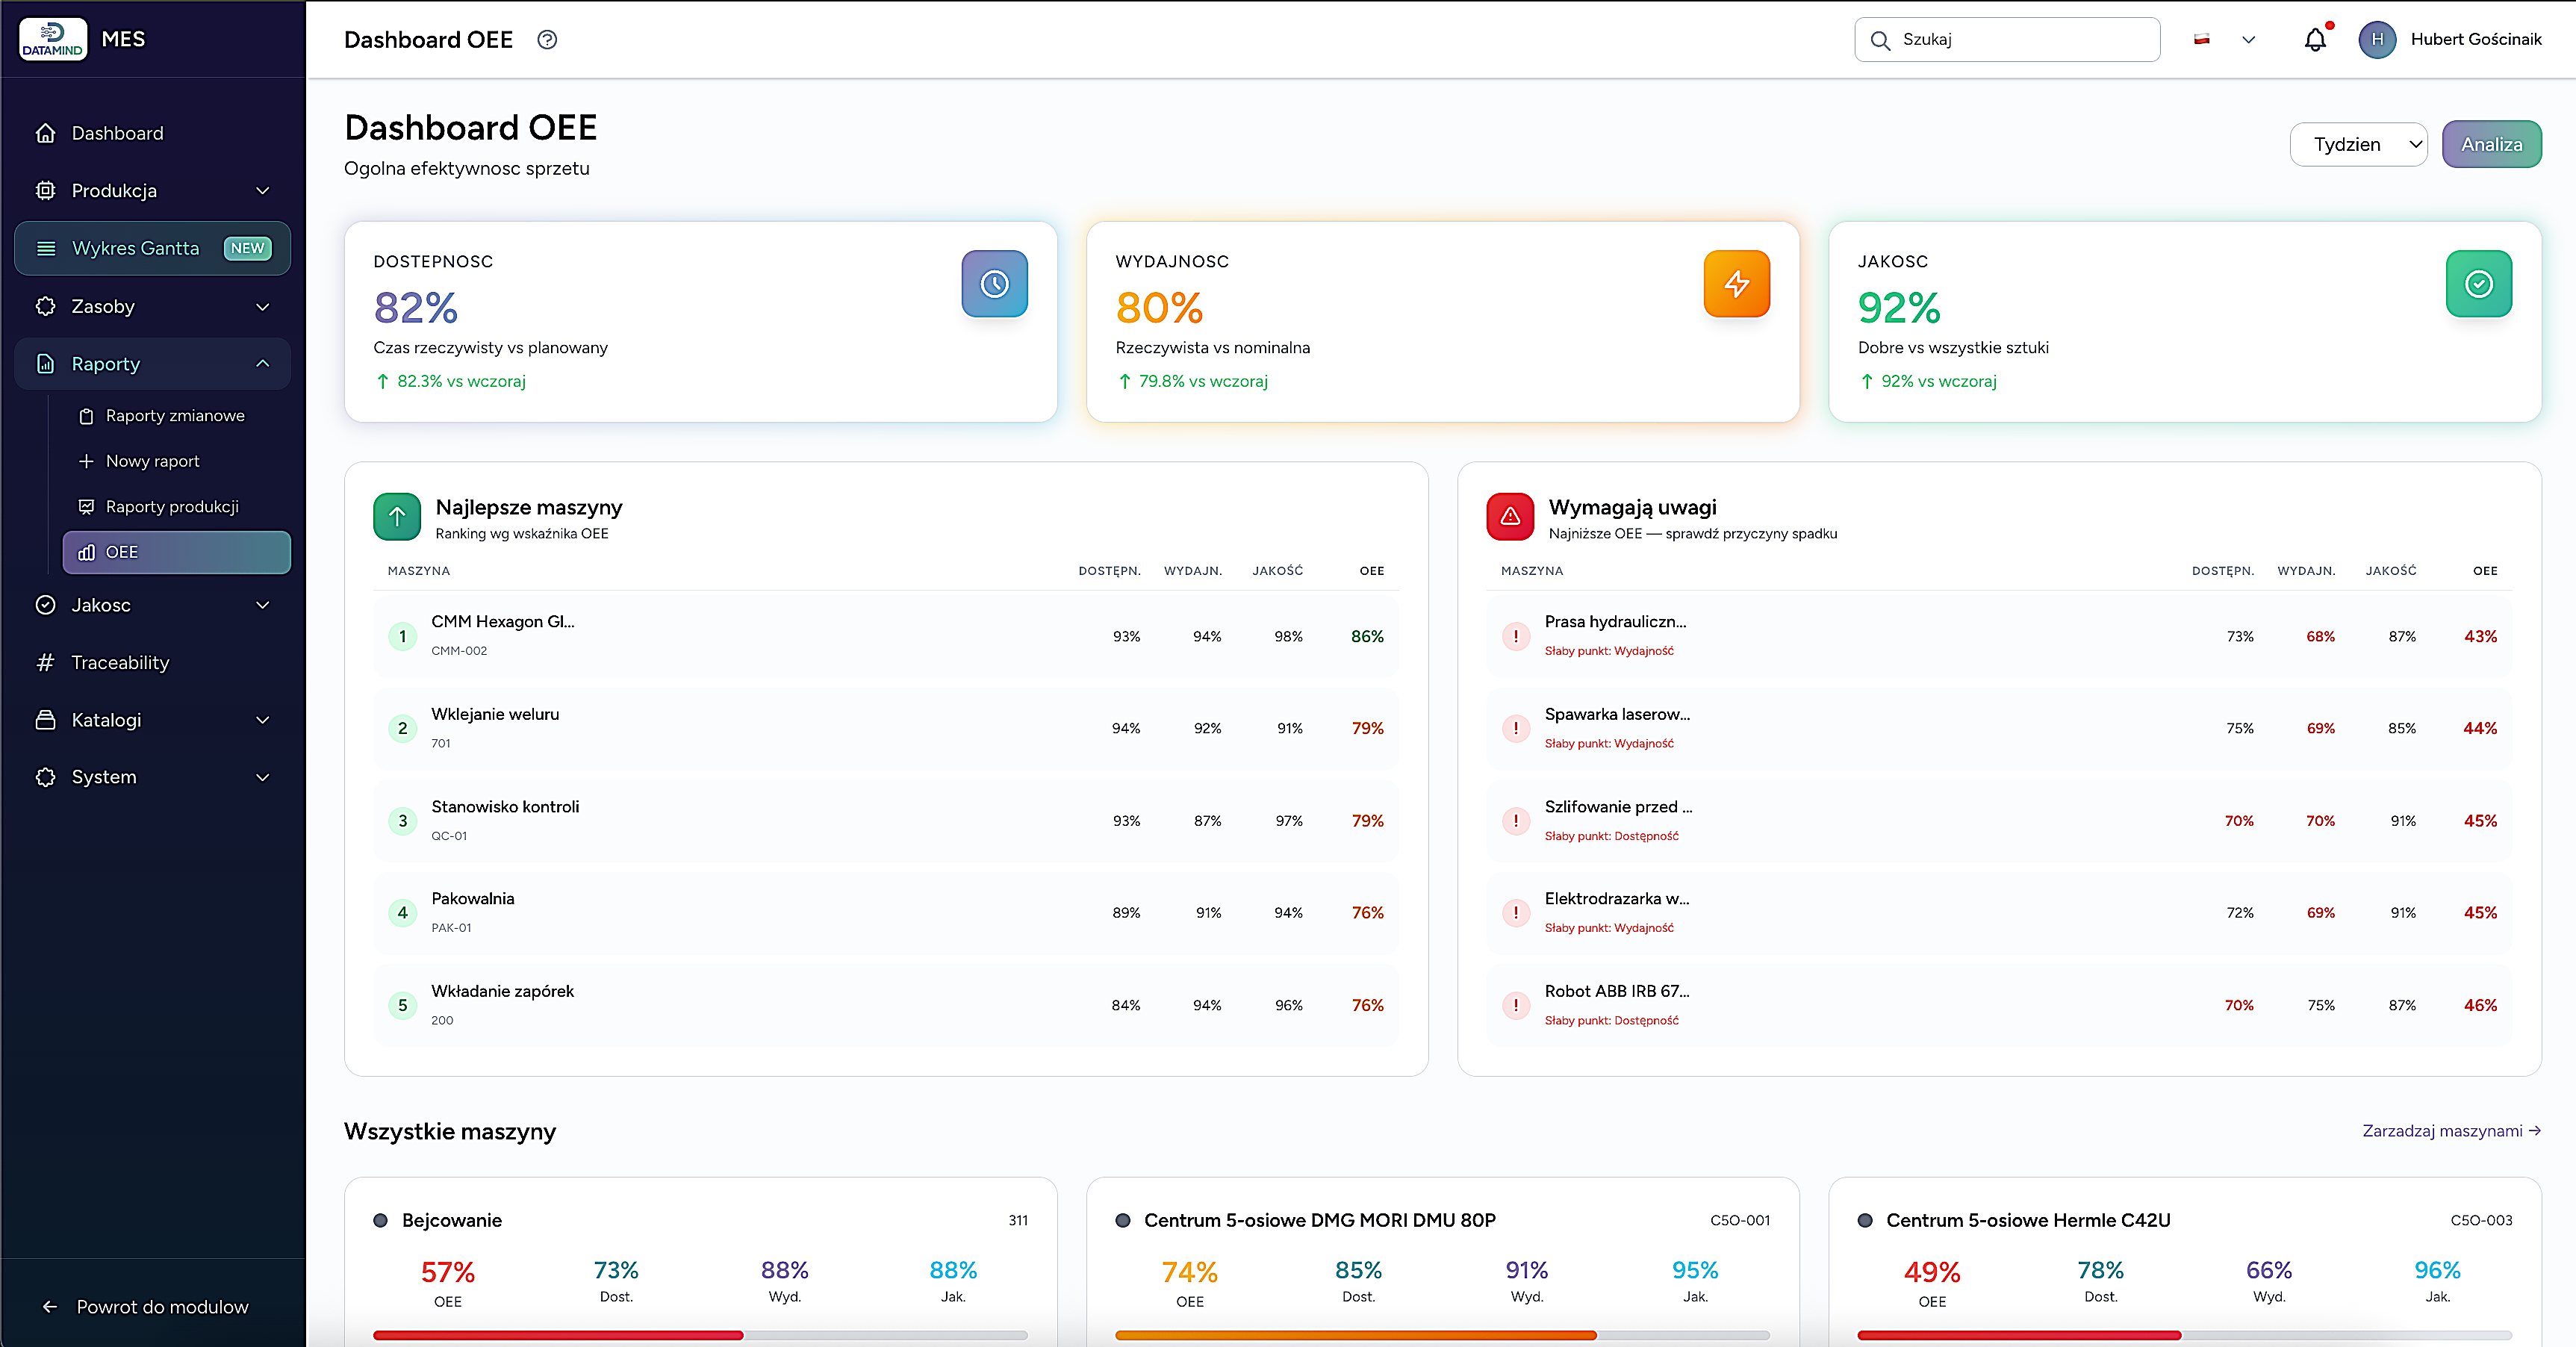This screenshot has width=2576, height=1347.
Task: Click the Produkcja chip icon
Action: [45, 190]
